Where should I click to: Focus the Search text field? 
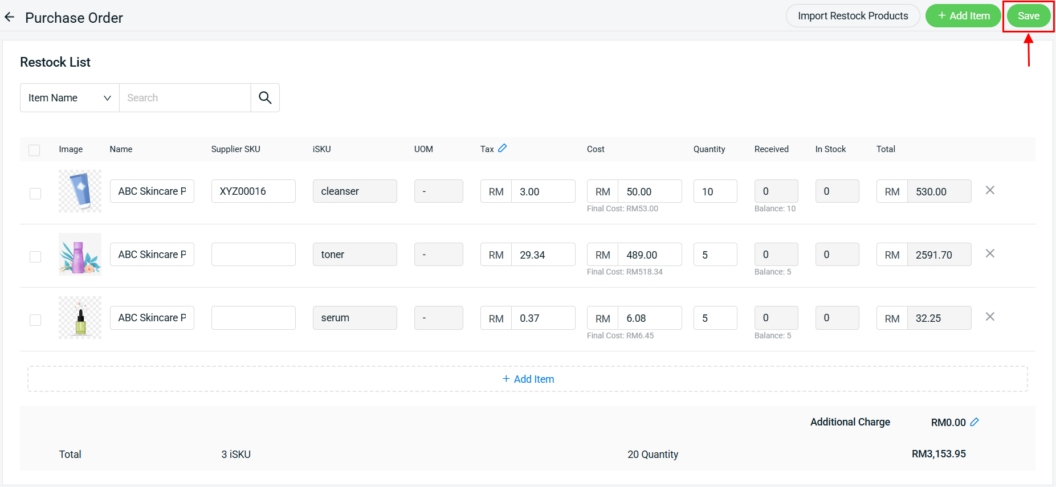(x=185, y=98)
